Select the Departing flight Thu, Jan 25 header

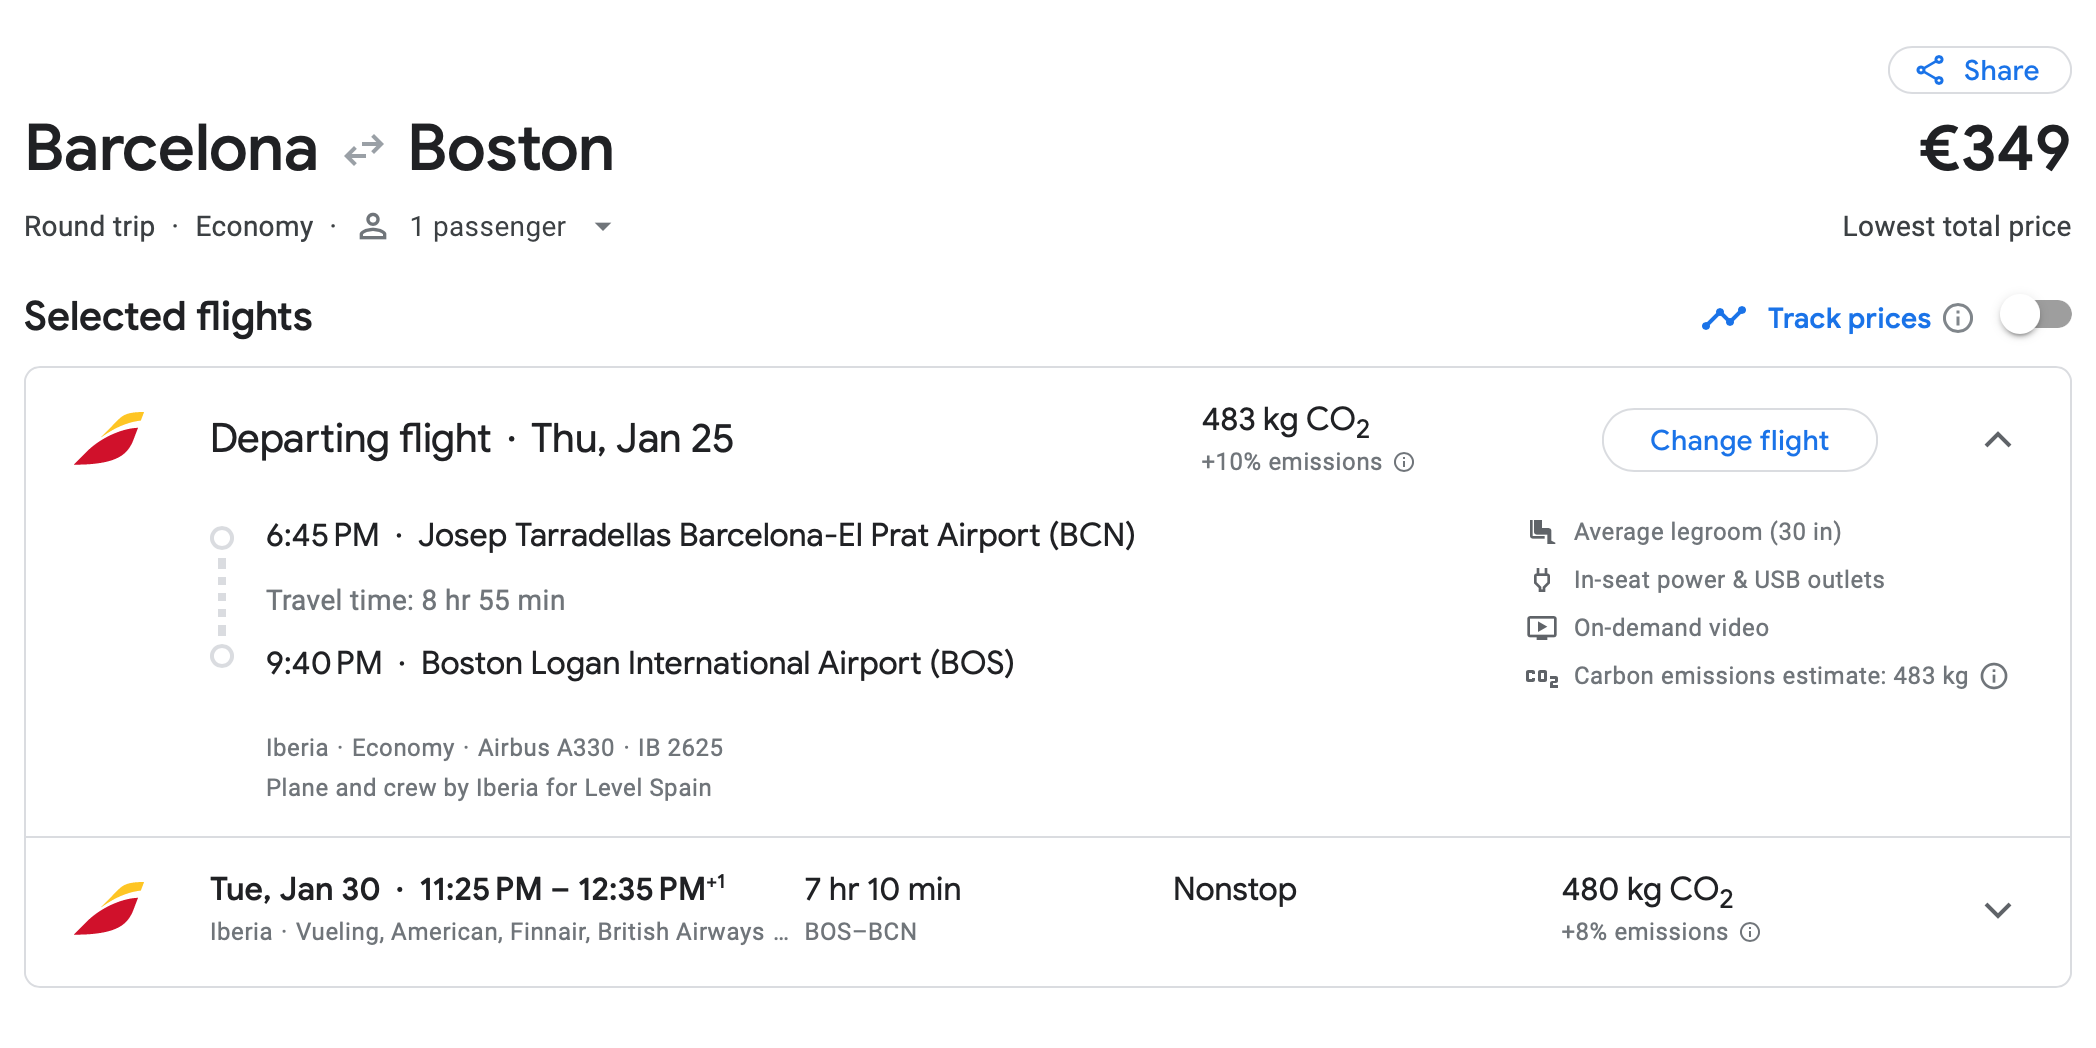[x=471, y=439]
